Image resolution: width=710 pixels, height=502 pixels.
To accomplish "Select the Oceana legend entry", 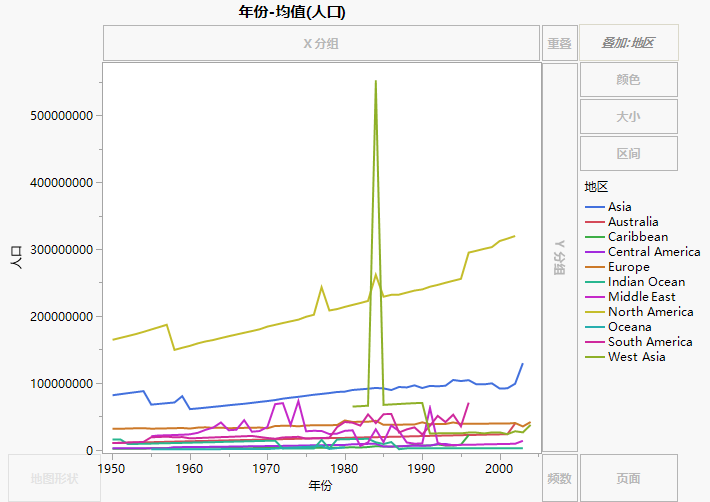I will click(618, 326).
